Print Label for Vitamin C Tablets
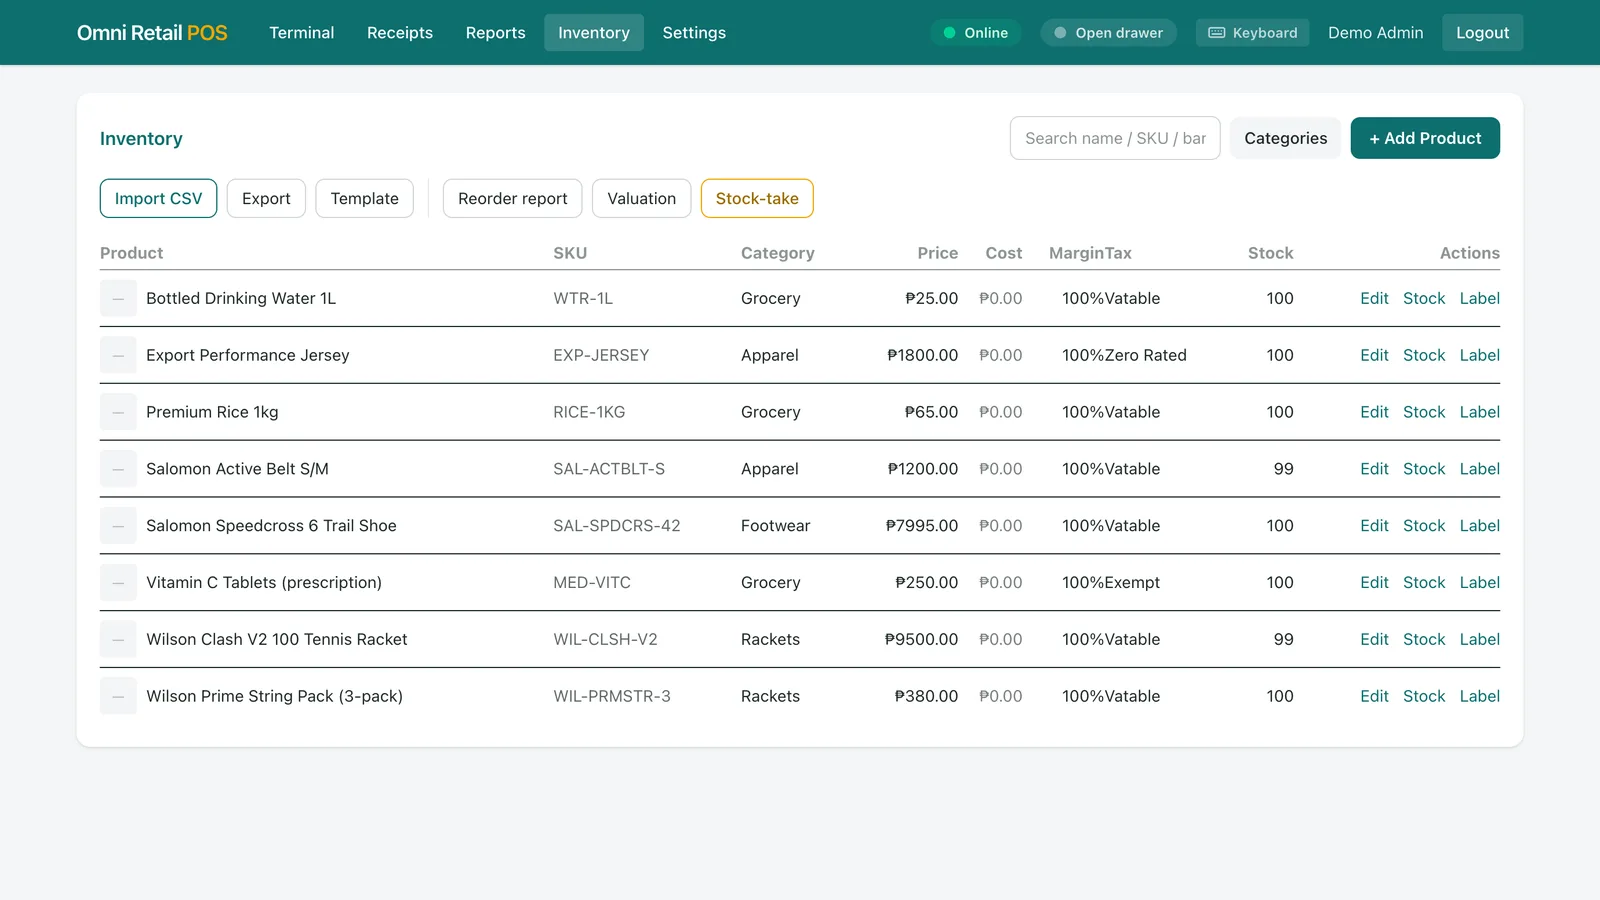This screenshot has width=1600, height=900. pyautogui.click(x=1480, y=583)
